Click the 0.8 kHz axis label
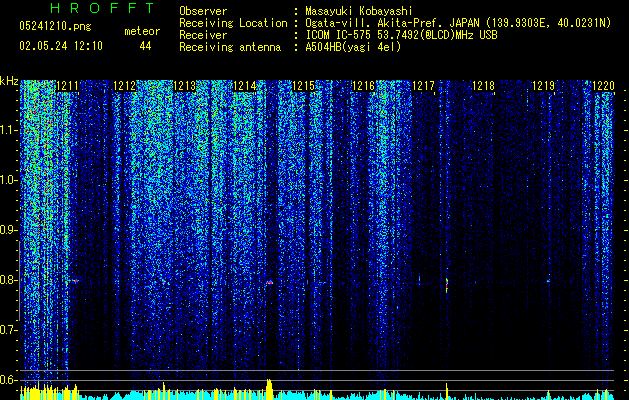The image size is (629, 400). coord(9,280)
